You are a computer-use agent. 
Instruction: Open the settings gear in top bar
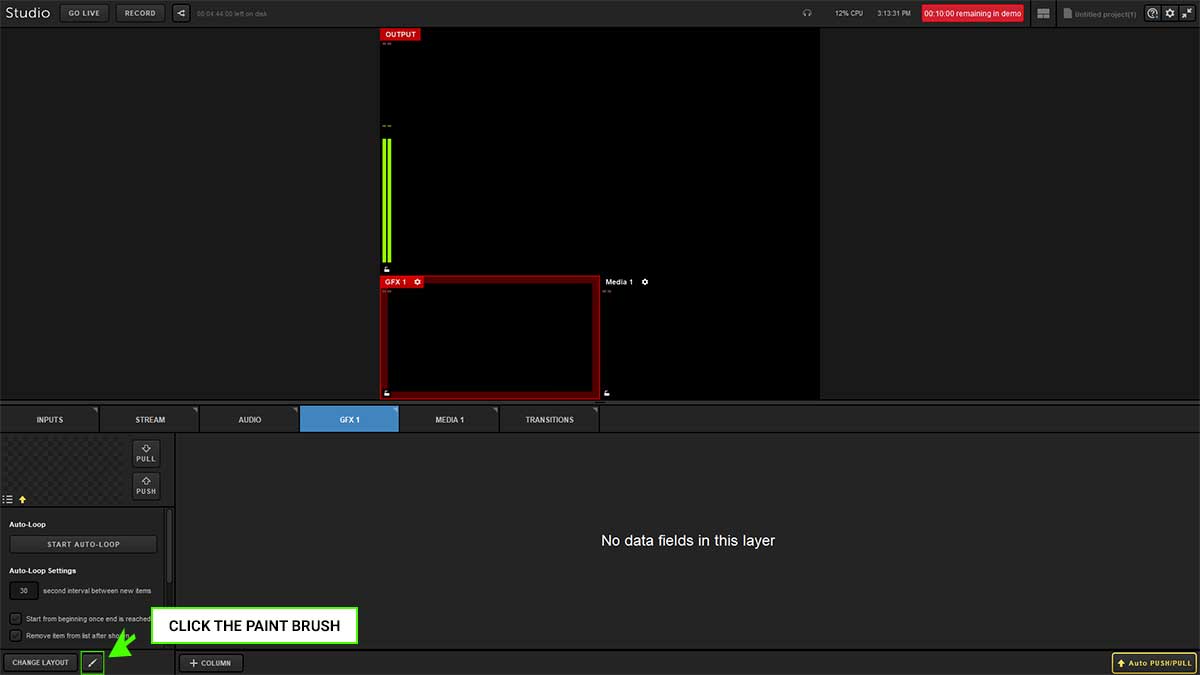(1170, 13)
